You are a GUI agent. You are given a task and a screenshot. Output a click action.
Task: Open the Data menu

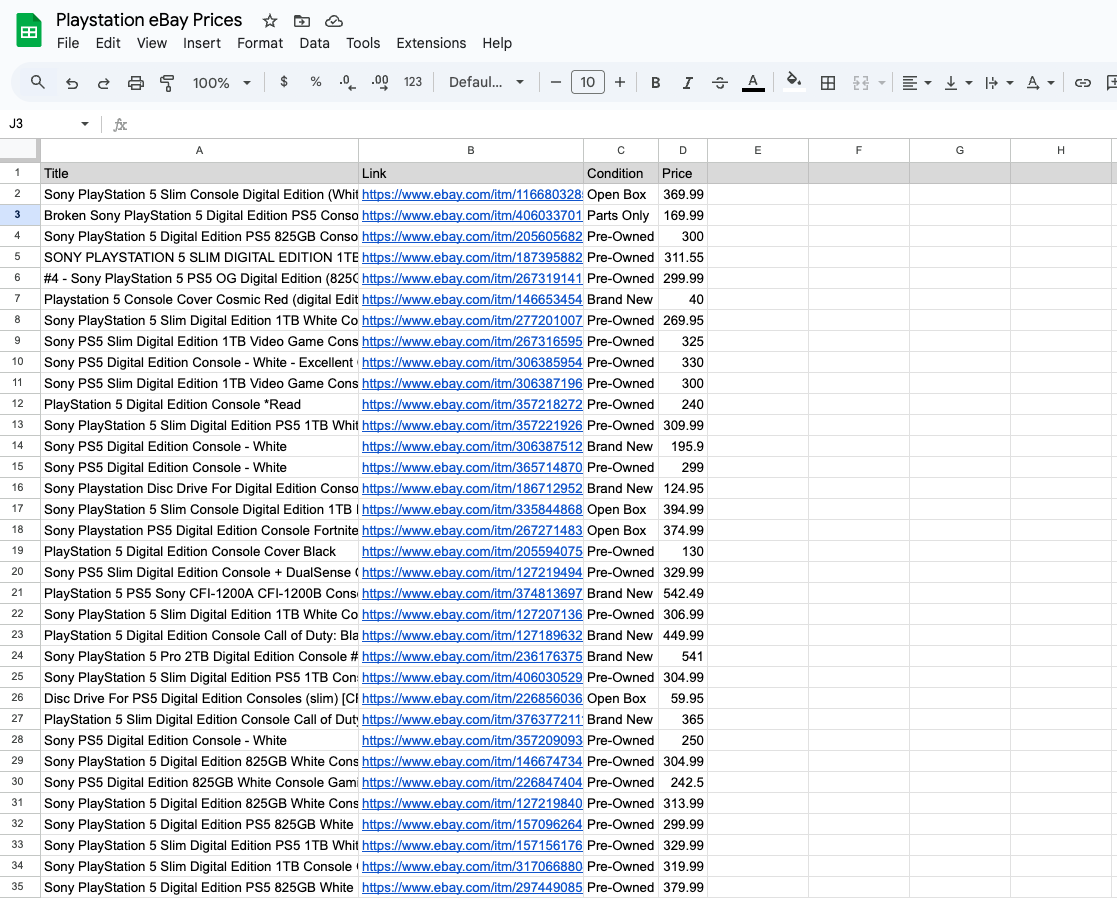pos(314,43)
